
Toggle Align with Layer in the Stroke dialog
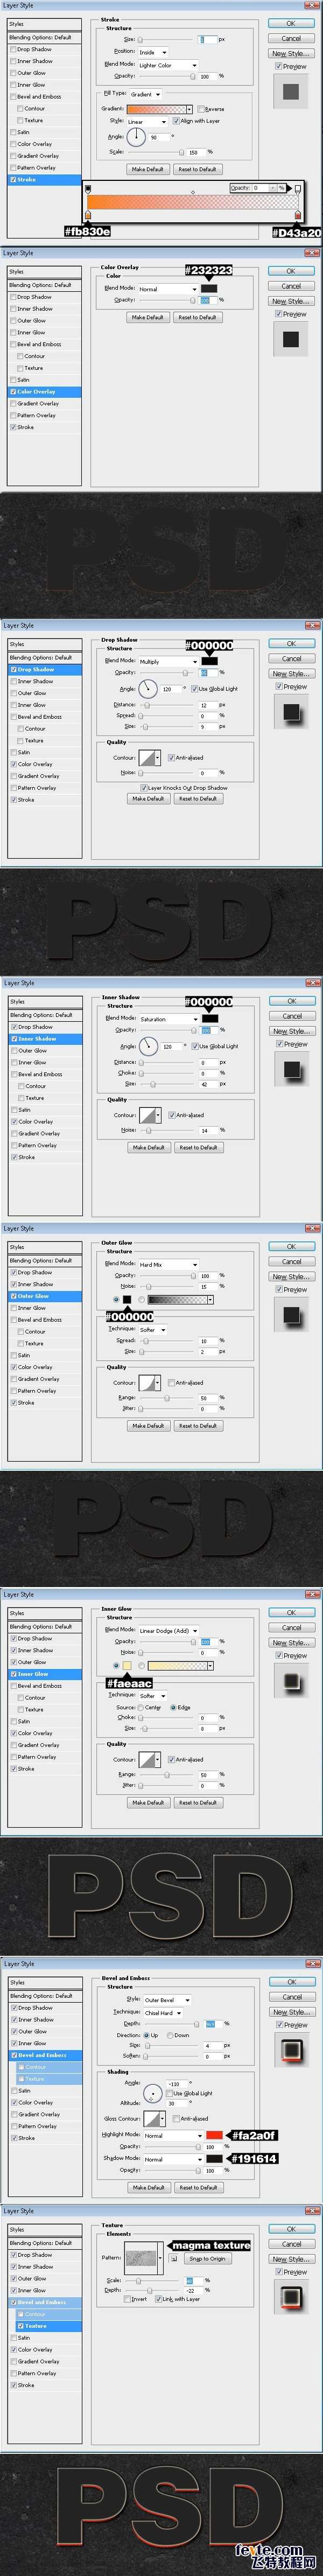point(176,121)
